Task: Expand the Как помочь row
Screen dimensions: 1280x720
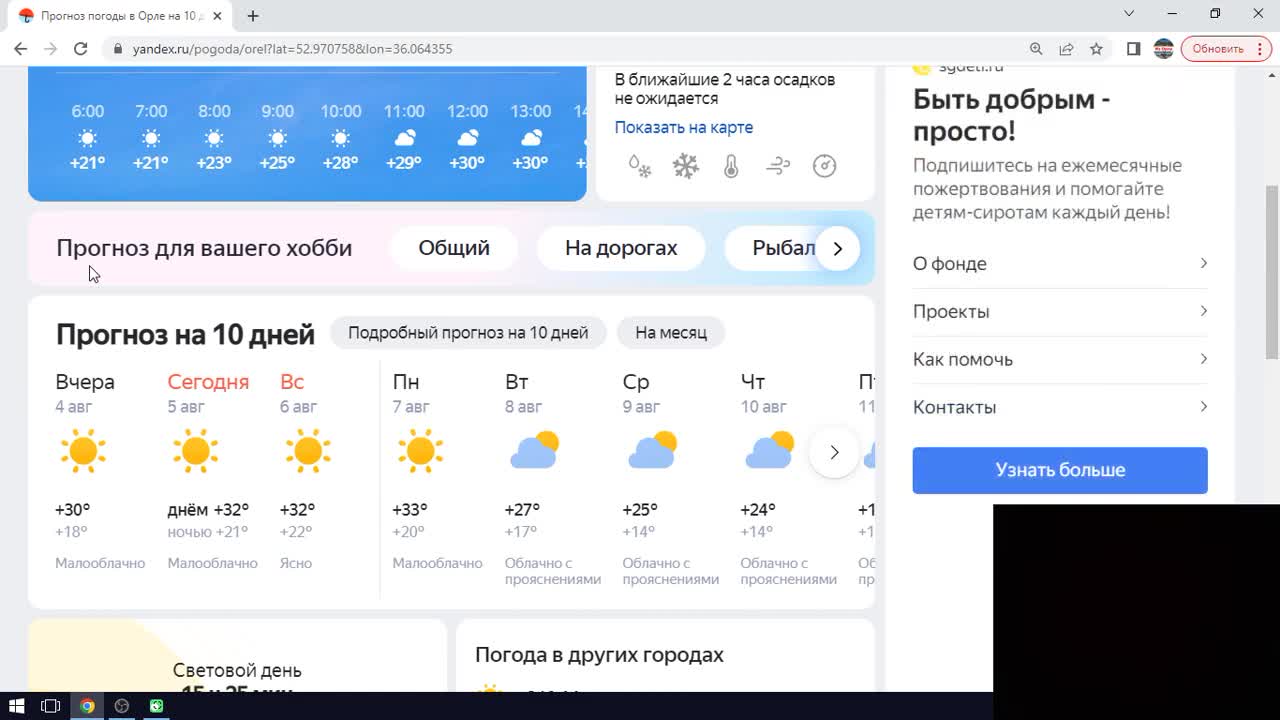Action: (1060, 360)
